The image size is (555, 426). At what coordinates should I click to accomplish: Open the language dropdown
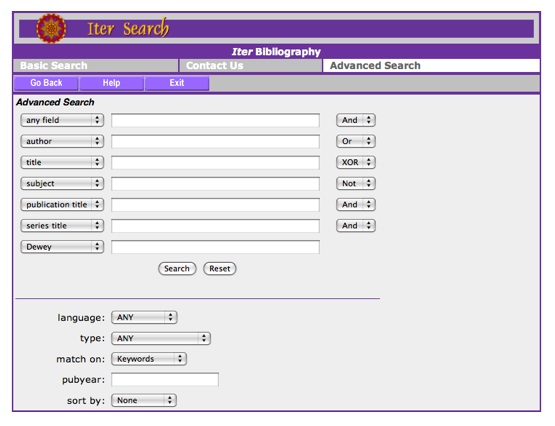pos(144,317)
